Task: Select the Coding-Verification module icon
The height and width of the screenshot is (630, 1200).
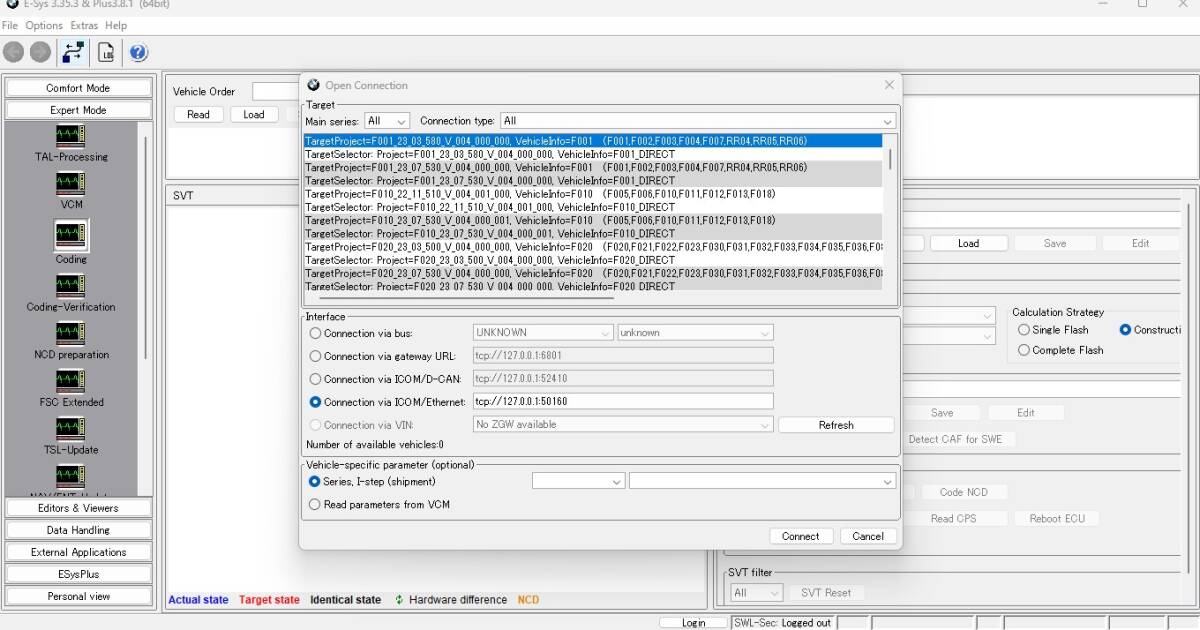Action: click(70, 285)
